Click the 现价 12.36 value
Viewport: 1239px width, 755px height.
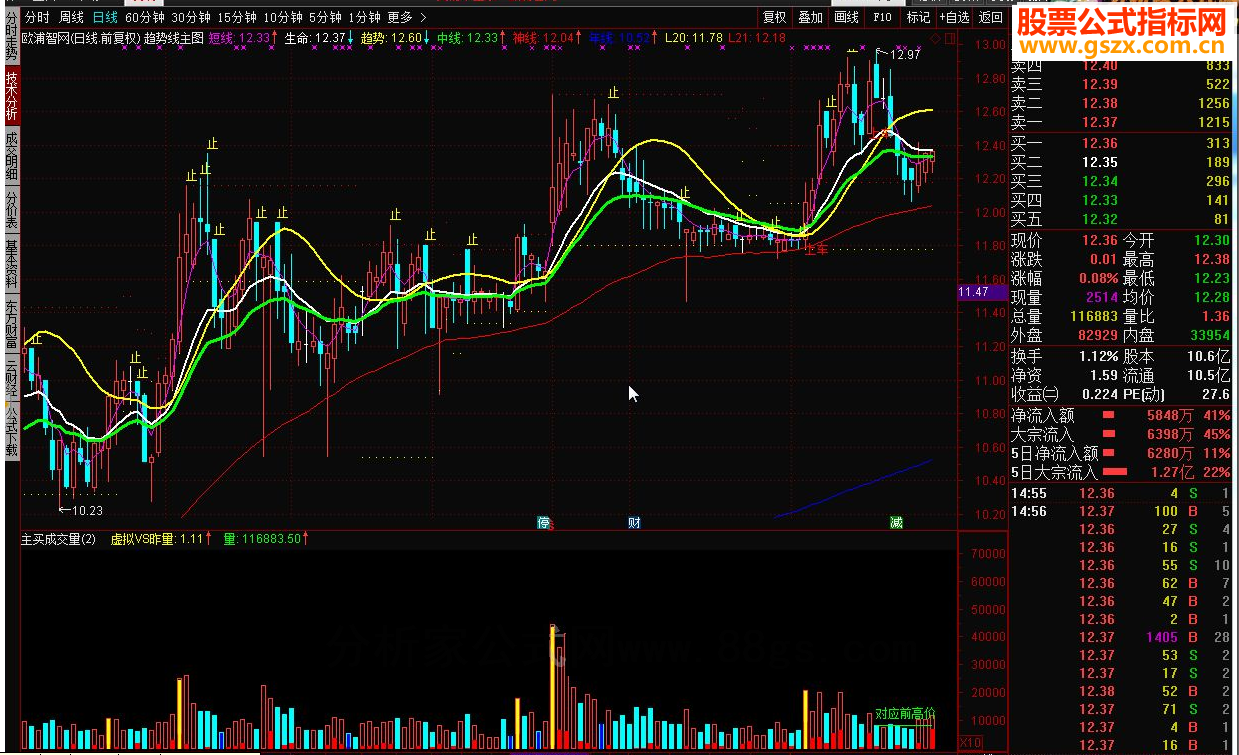pos(1099,240)
